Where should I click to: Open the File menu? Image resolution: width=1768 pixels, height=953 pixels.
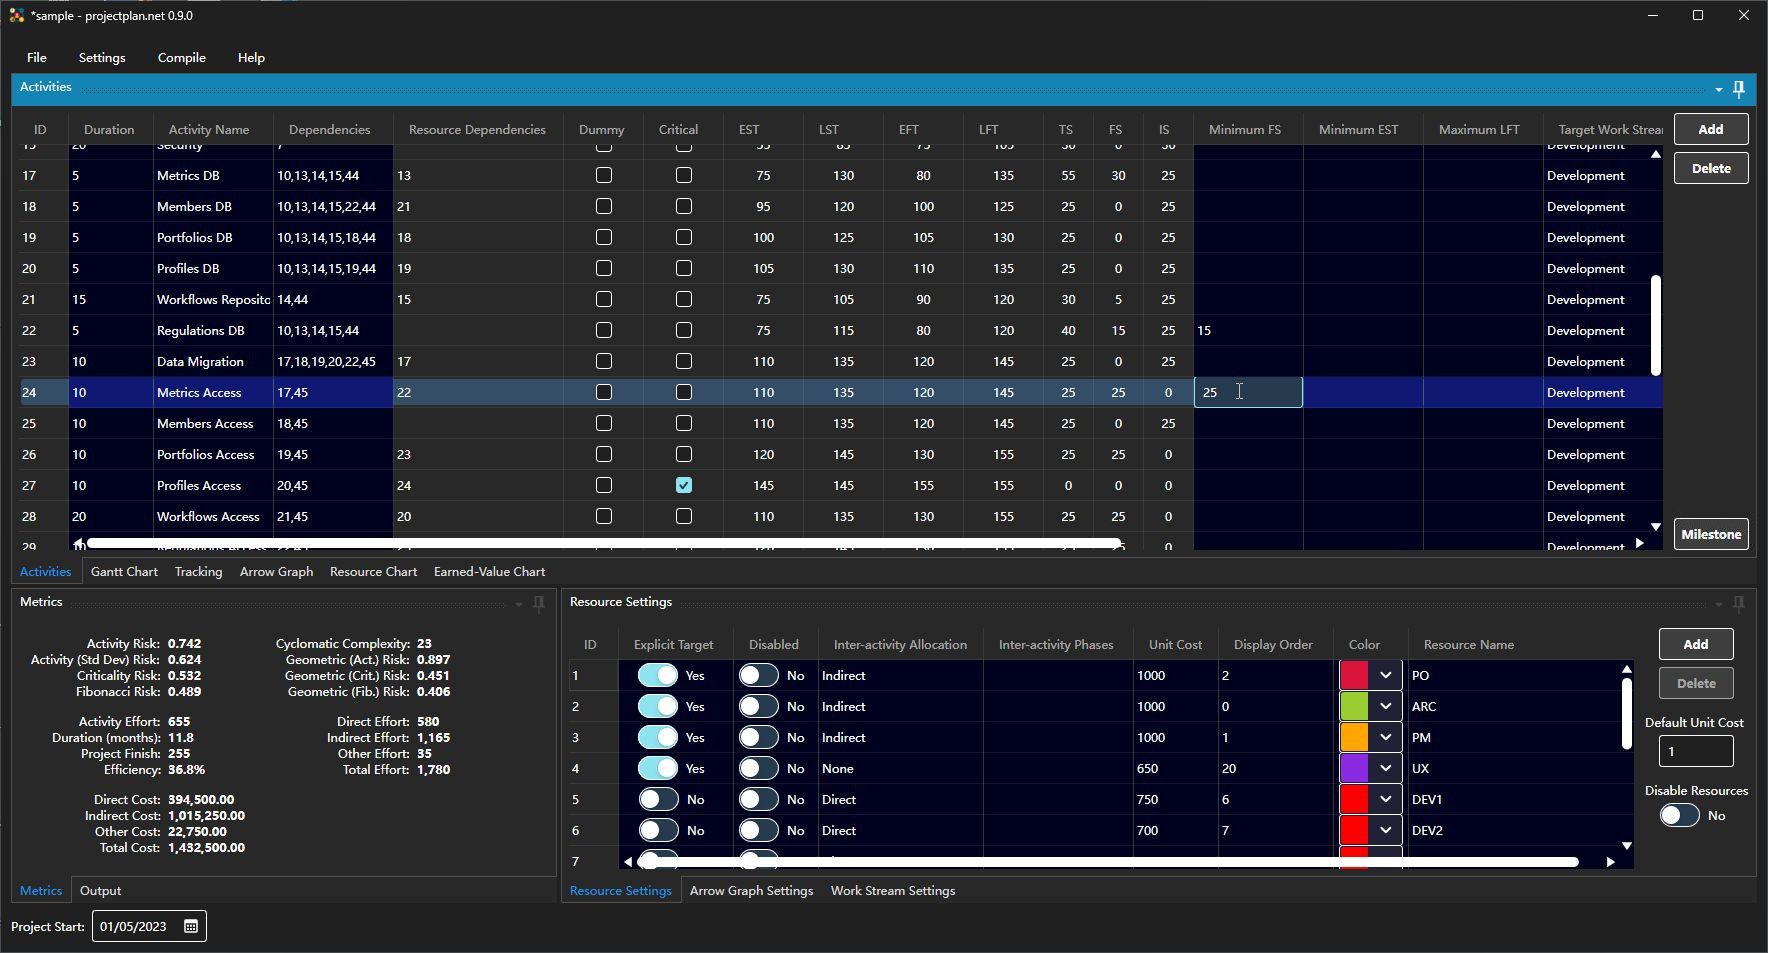pyautogui.click(x=37, y=58)
